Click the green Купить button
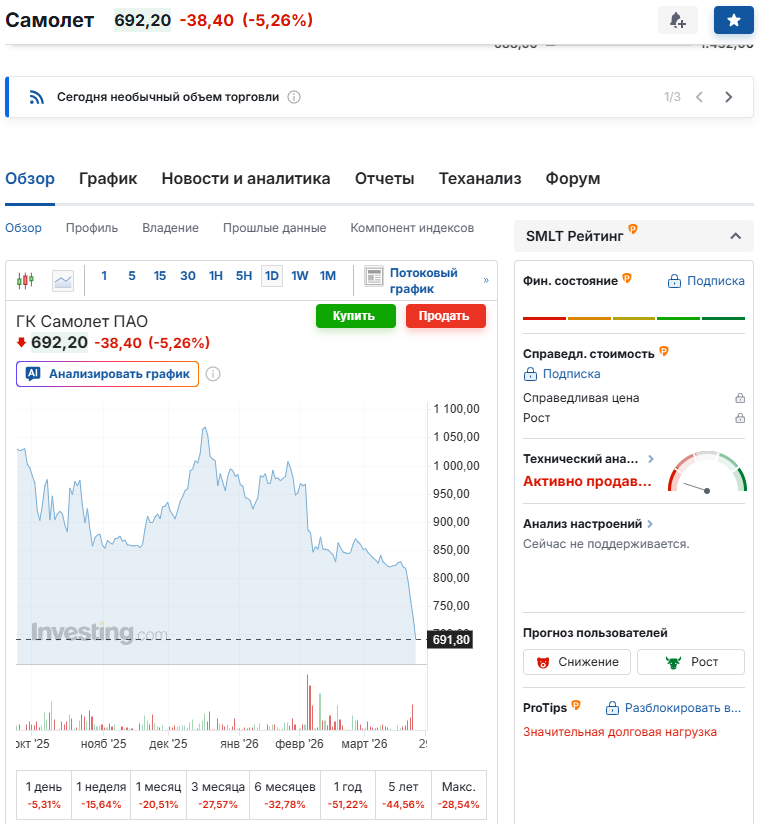This screenshot has width=768, height=824. pyautogui.click(x=355, y=316)
